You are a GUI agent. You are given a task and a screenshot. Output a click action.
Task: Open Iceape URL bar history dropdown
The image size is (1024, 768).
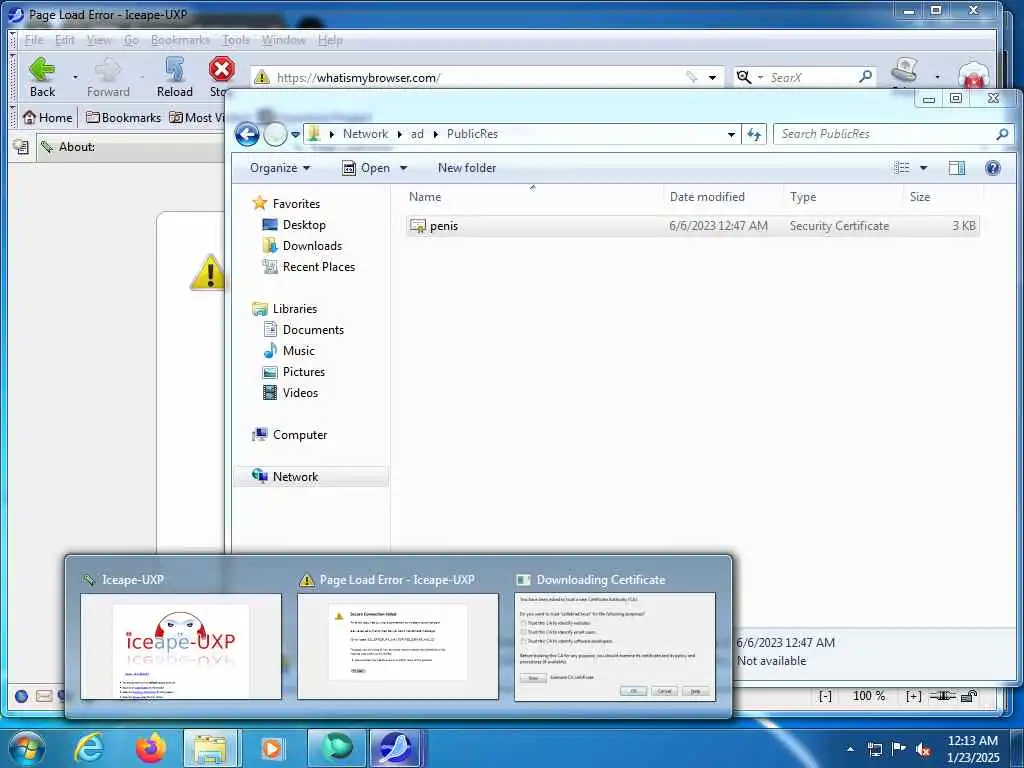[712, 77]
